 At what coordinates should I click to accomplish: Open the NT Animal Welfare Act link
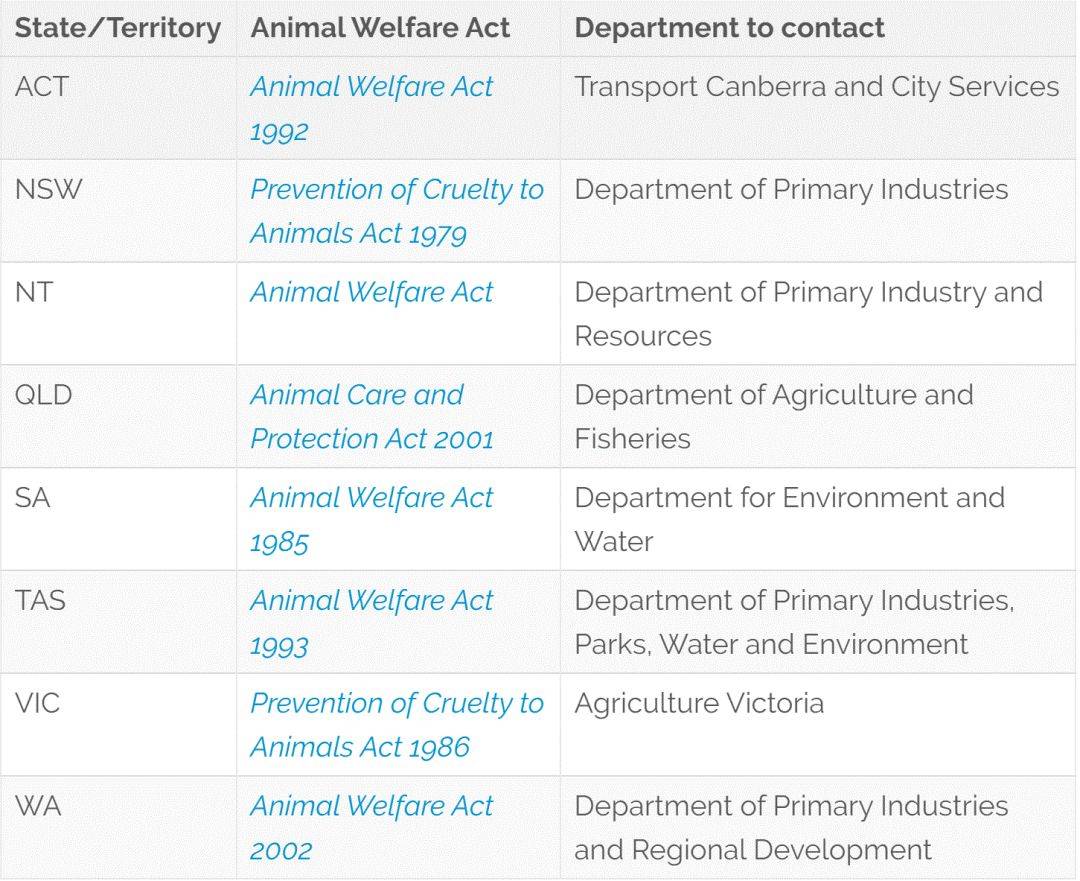[x=371, y=292]
